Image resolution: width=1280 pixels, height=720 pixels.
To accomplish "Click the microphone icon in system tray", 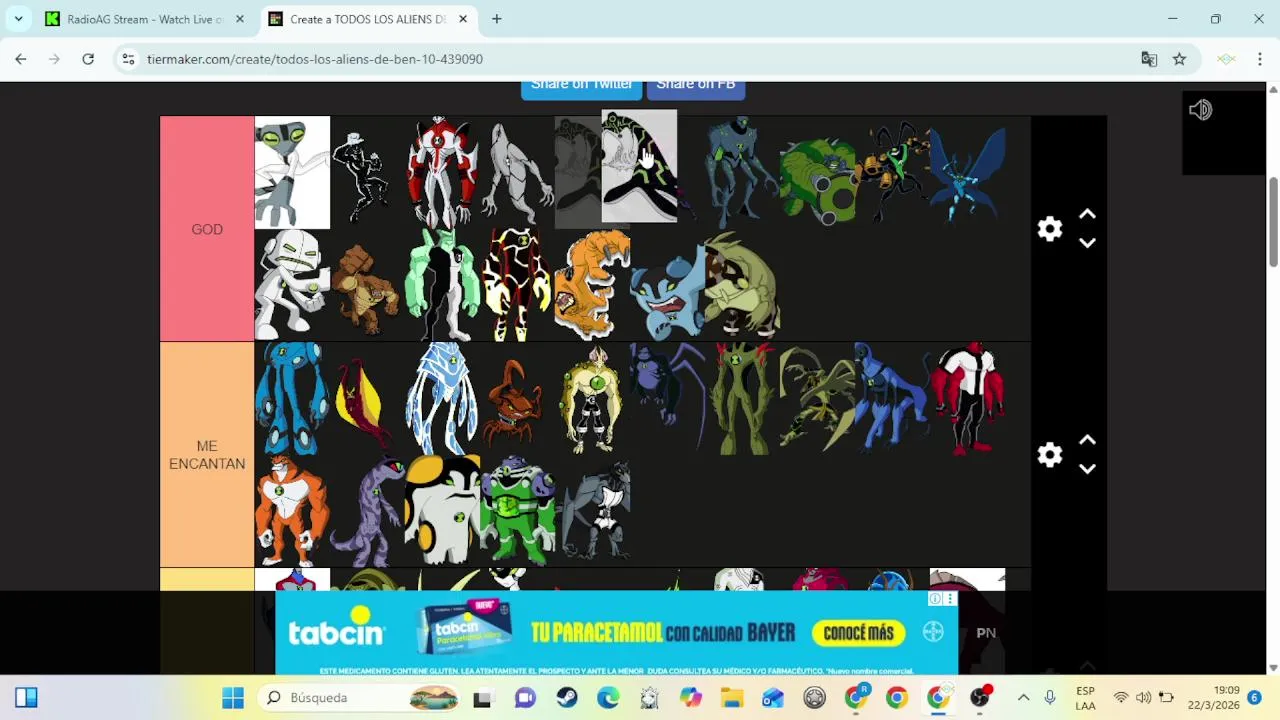I will [1050, 698].
